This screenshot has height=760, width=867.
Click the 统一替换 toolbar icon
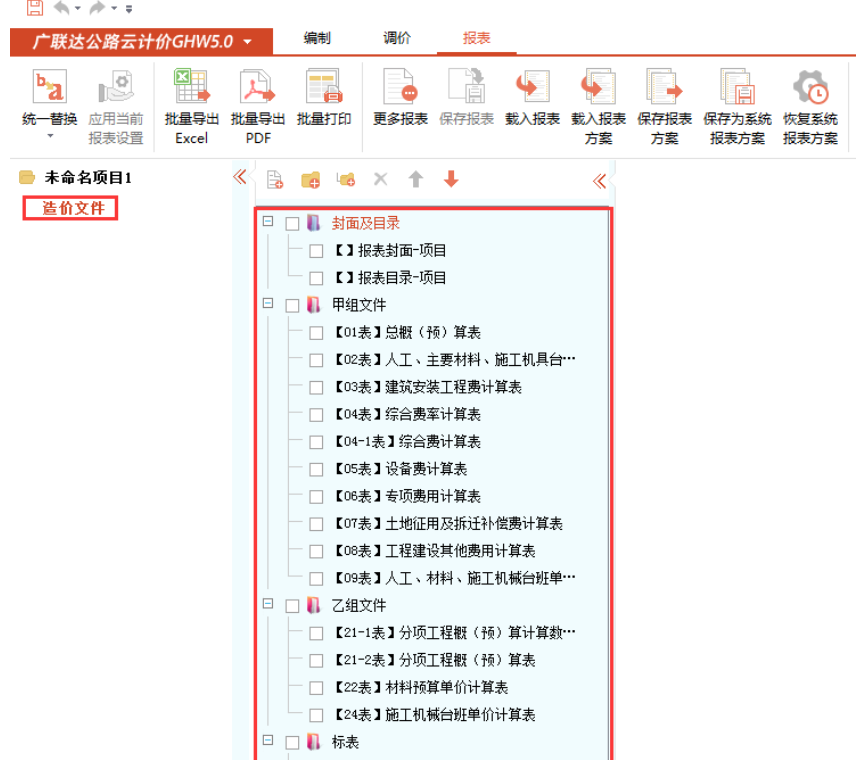coord(49,89)
